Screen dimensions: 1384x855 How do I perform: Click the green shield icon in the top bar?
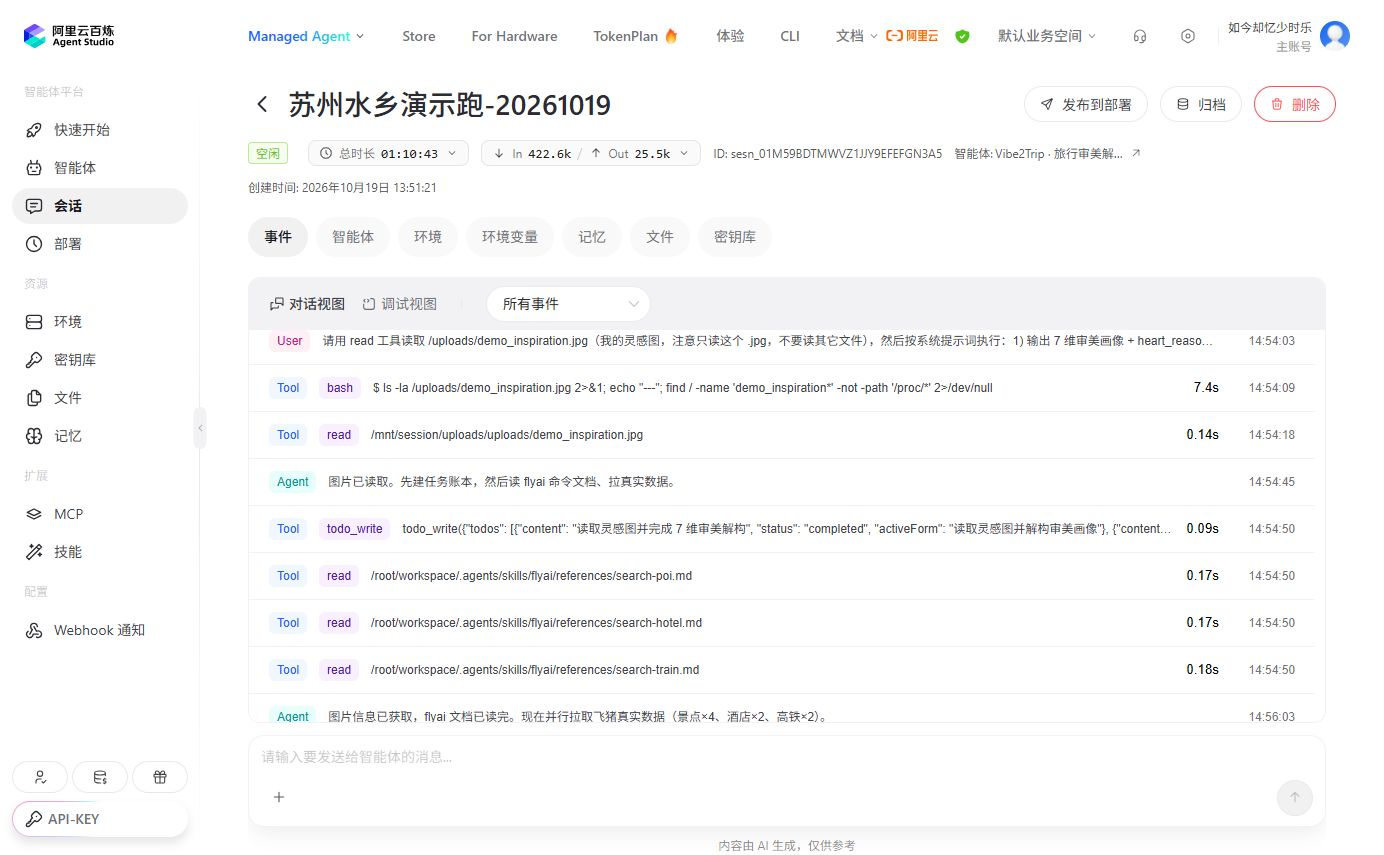[962, 36]
